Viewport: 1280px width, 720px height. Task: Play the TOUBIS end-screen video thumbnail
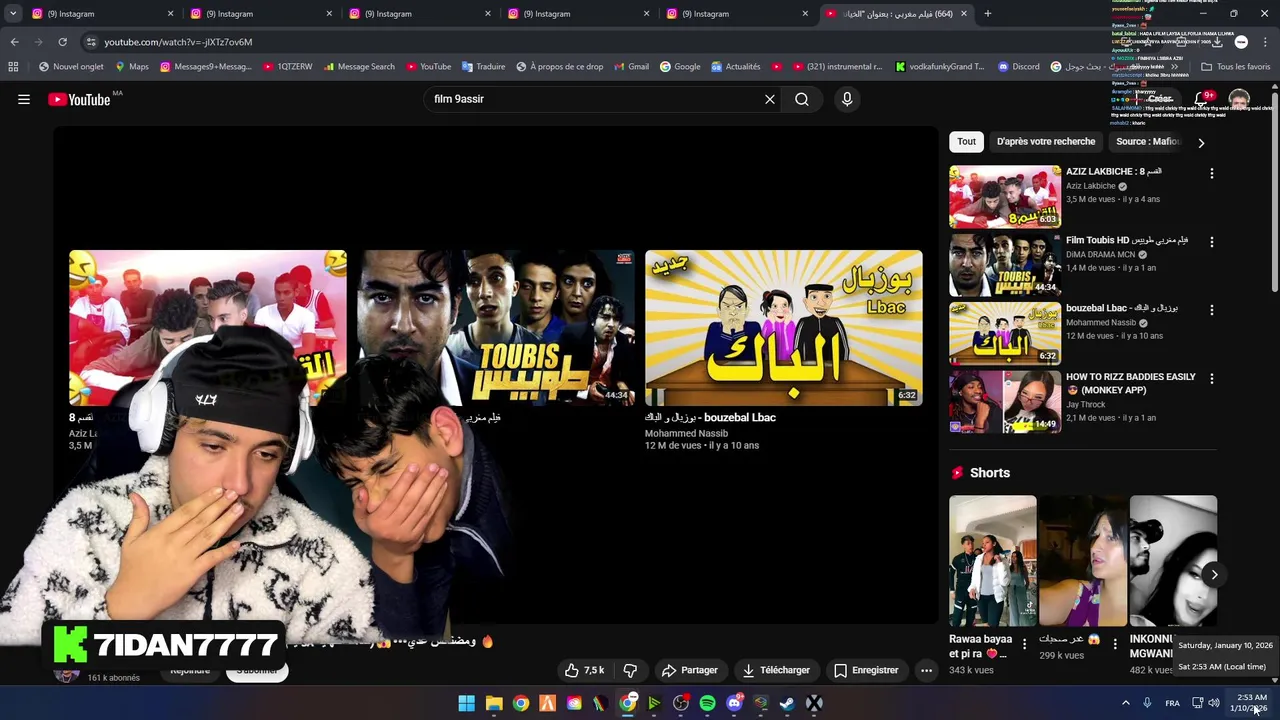click(x=495, y=328)
